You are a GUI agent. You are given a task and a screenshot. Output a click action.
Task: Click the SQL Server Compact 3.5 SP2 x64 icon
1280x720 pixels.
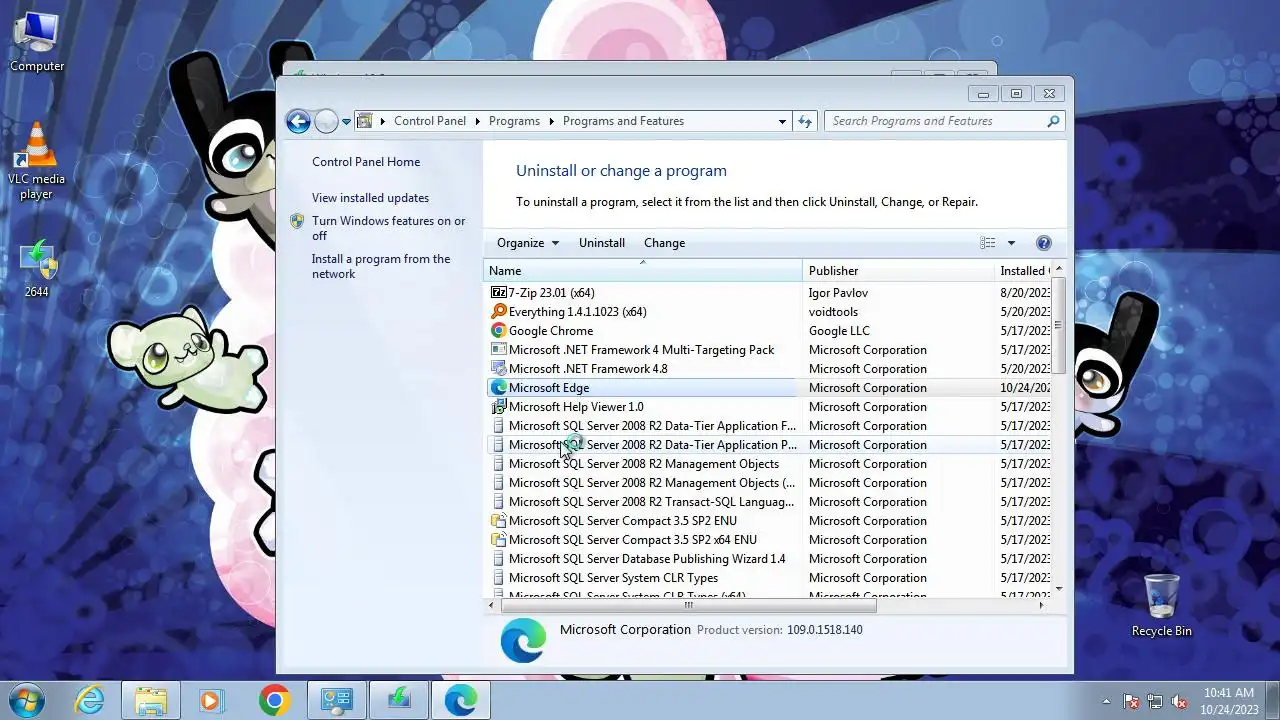499,540
